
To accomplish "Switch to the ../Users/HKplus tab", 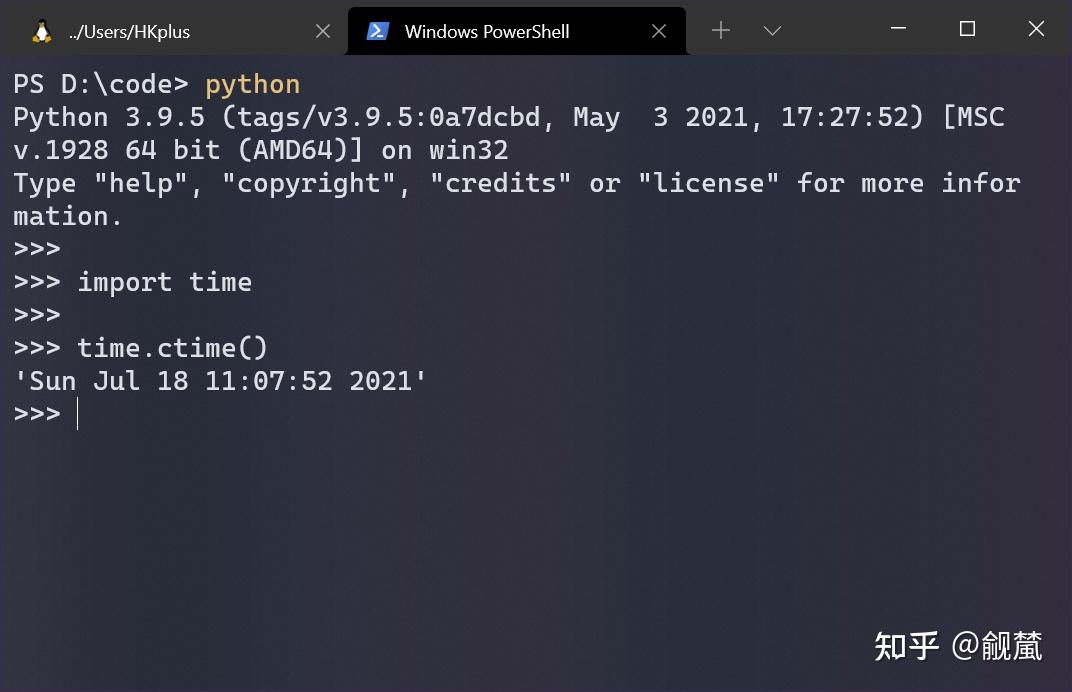I will coord(170,31).
